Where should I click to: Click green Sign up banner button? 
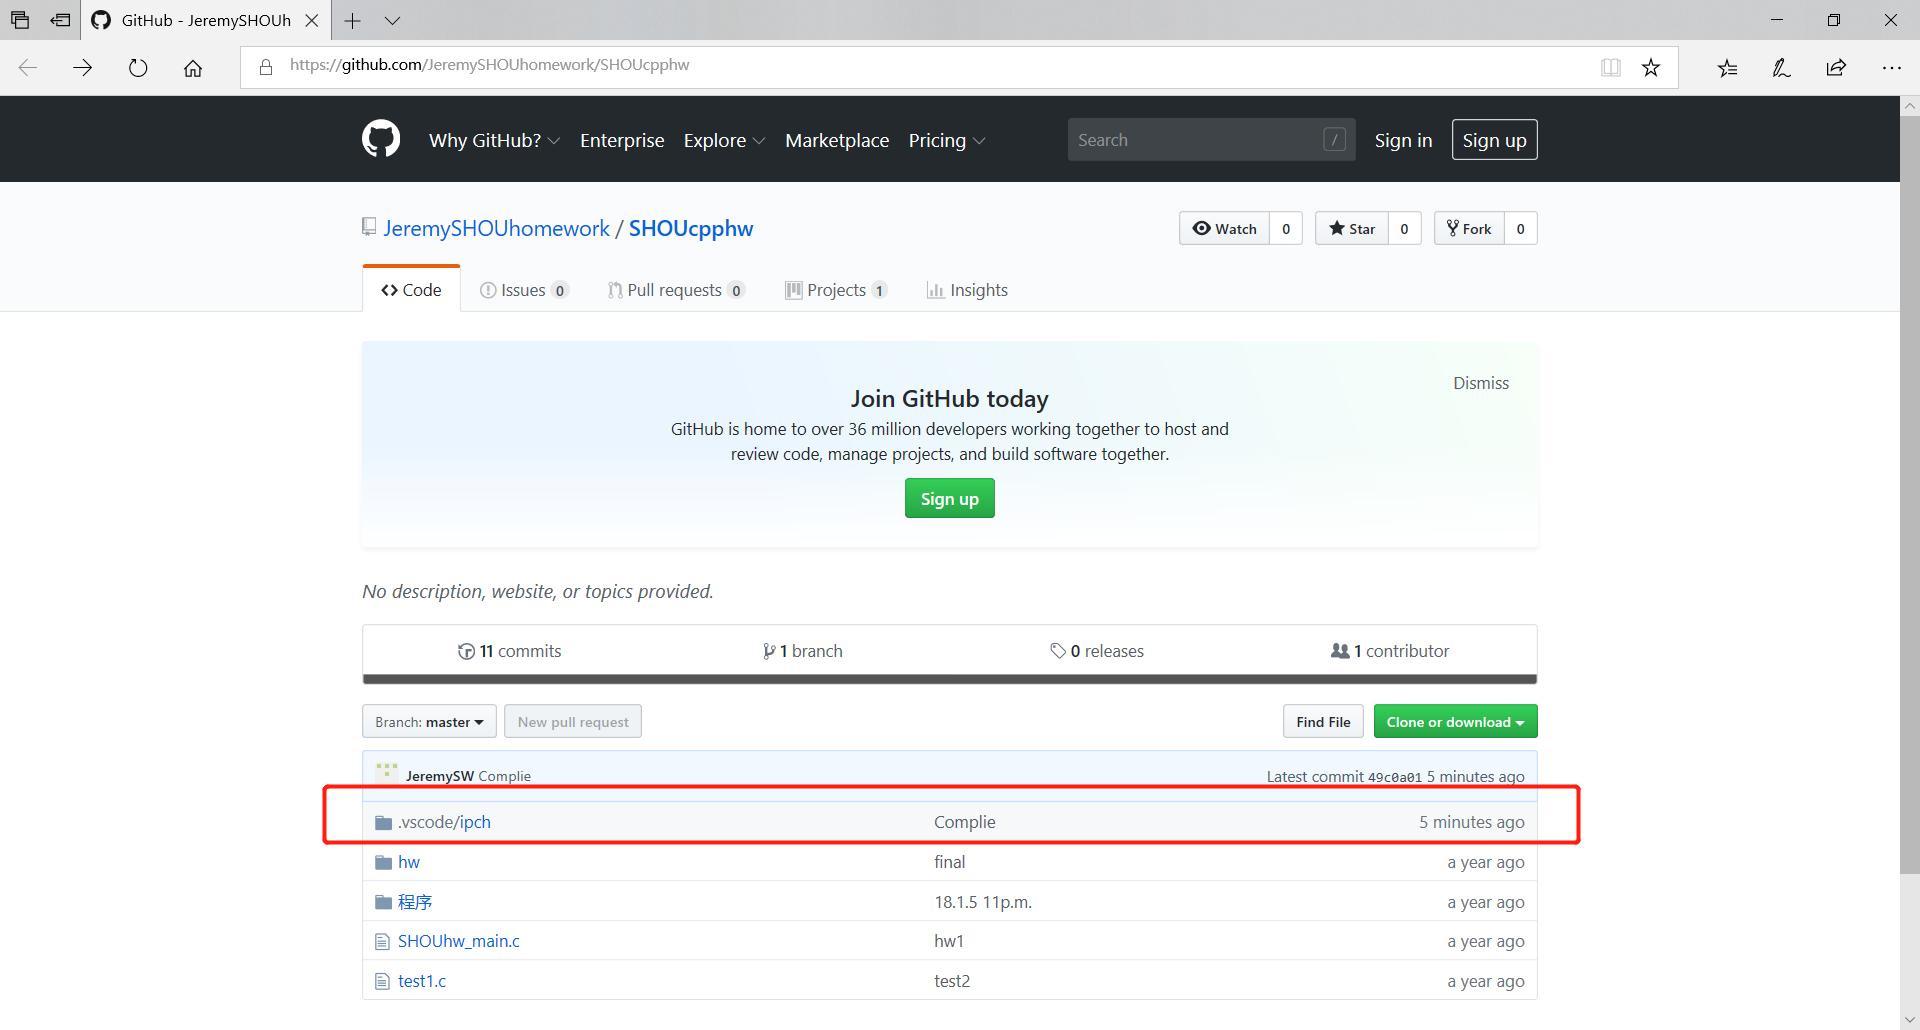[x=949, y=498]
